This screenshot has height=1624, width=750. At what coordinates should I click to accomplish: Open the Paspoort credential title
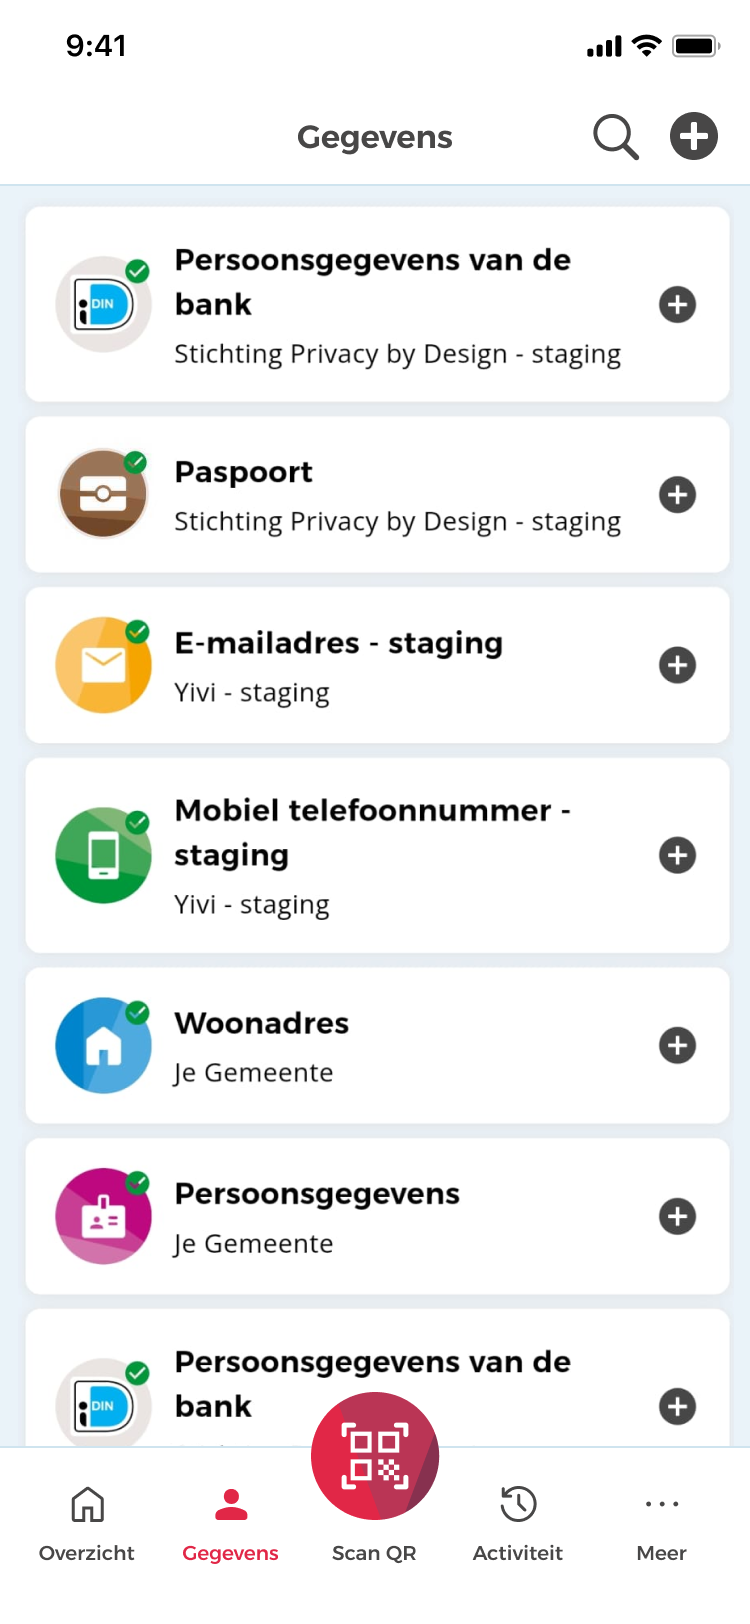point(244,472)
